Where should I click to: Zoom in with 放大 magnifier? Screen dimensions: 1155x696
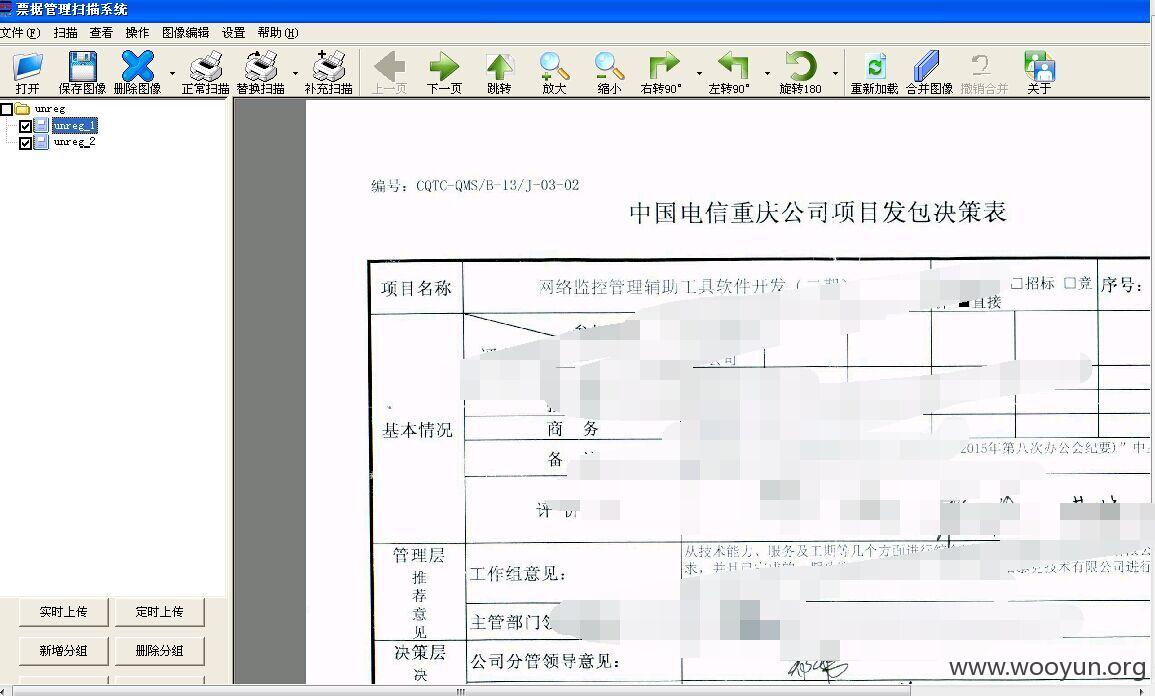pyautogui.click(x=554, y=72)
